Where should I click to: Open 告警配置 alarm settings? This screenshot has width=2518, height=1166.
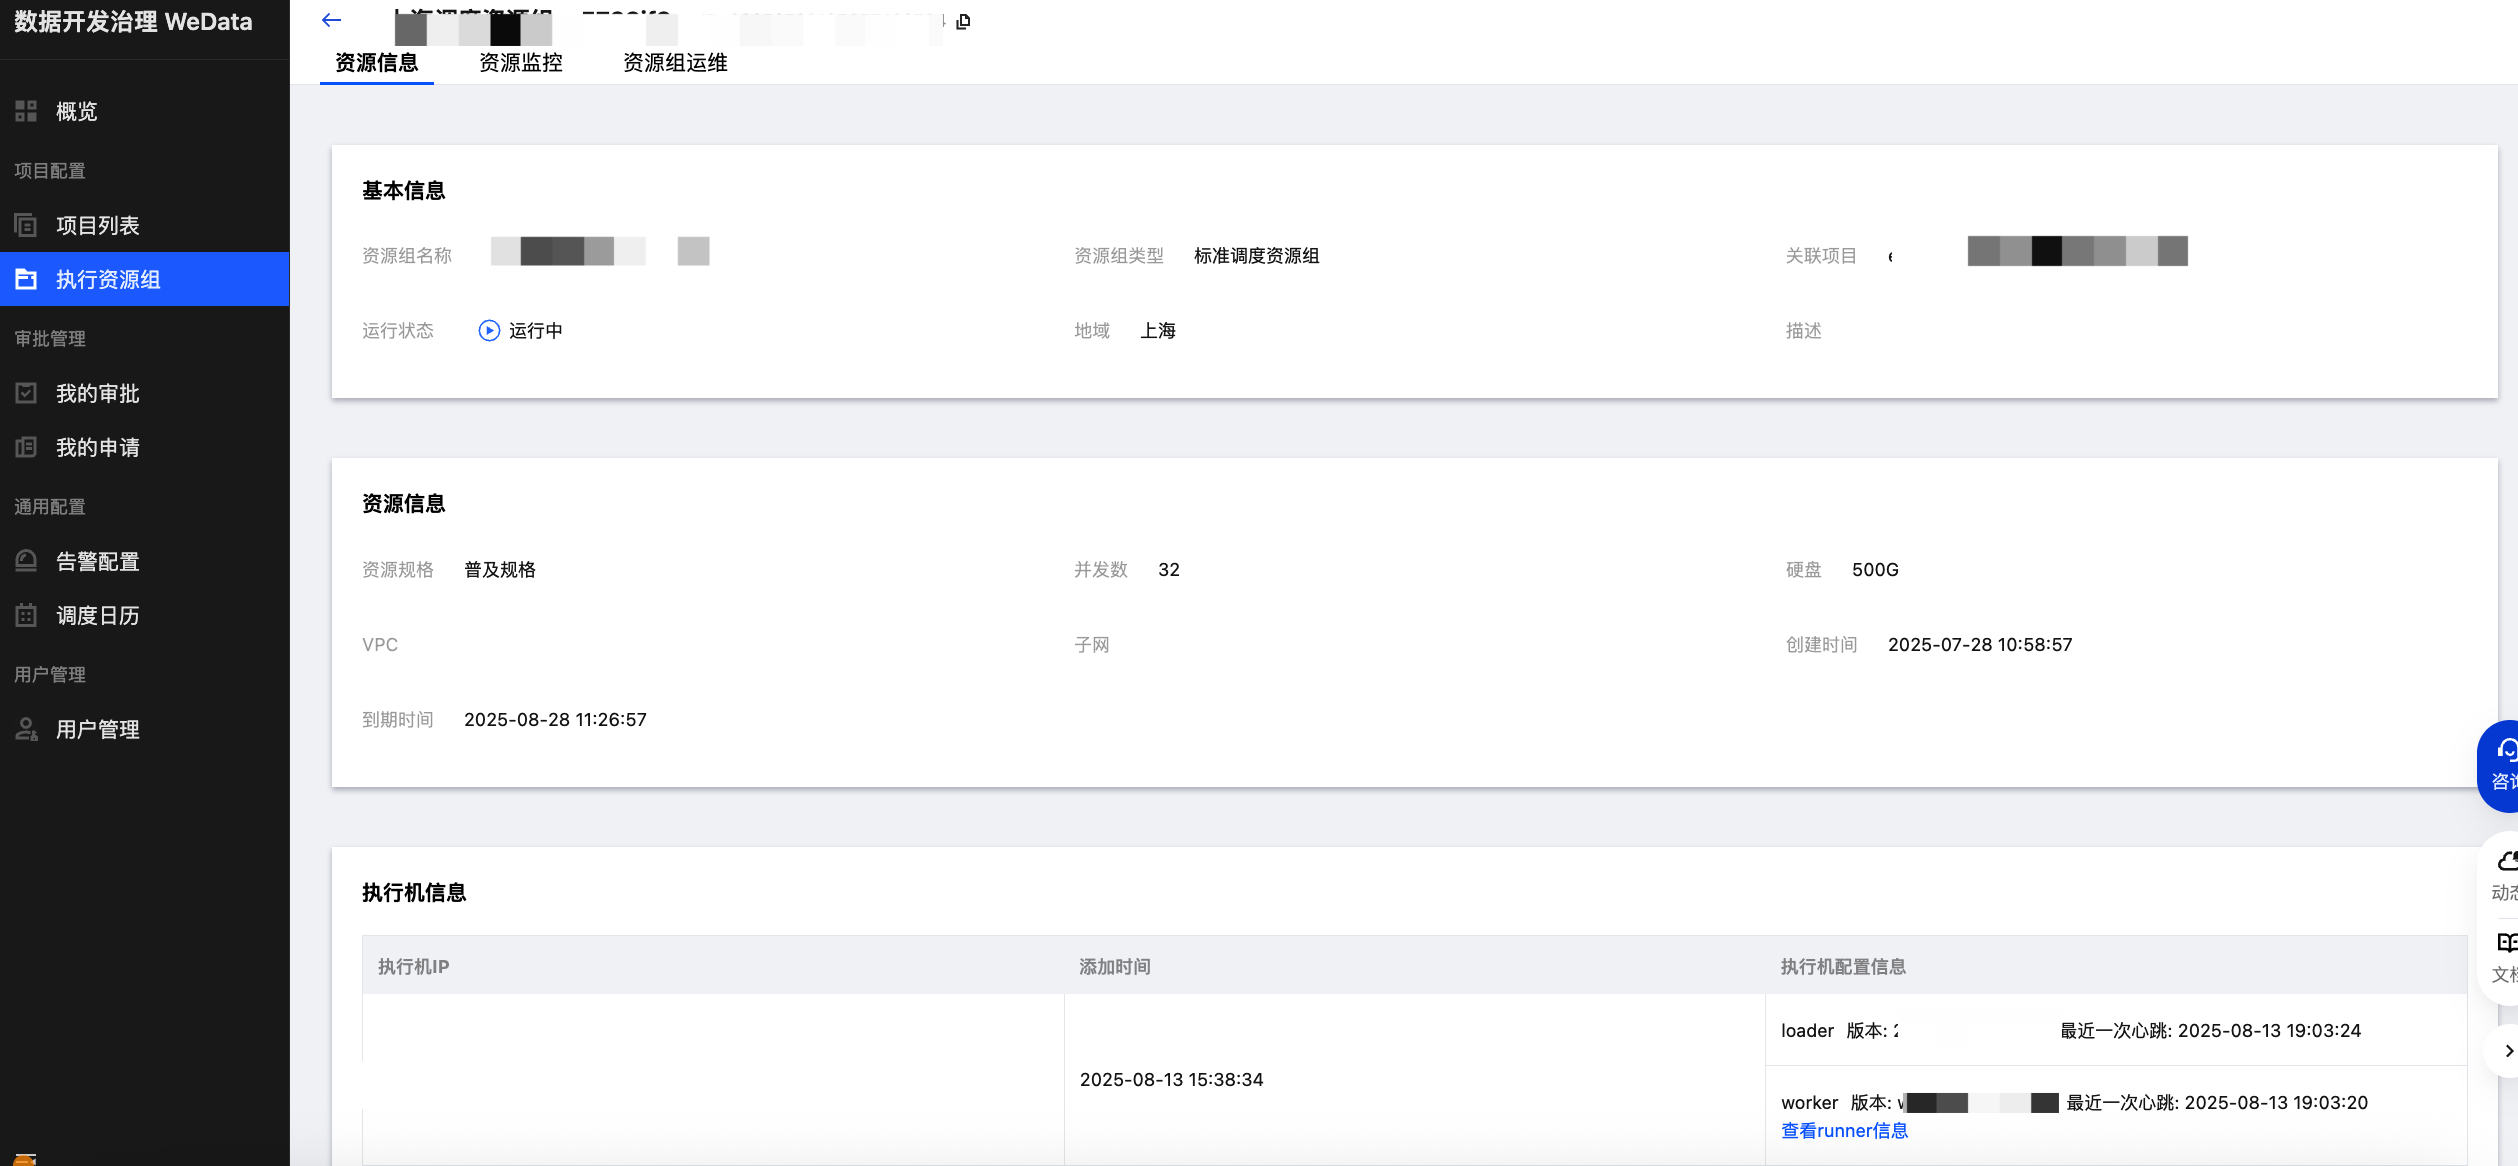coord(97,561)
